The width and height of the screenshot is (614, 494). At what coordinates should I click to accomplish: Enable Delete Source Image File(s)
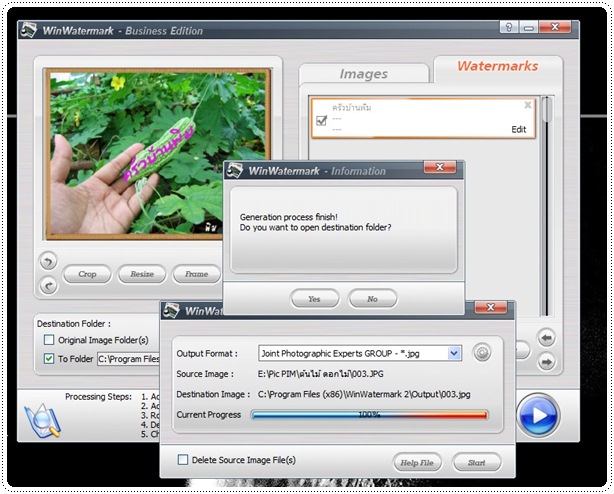click(183, 460)
